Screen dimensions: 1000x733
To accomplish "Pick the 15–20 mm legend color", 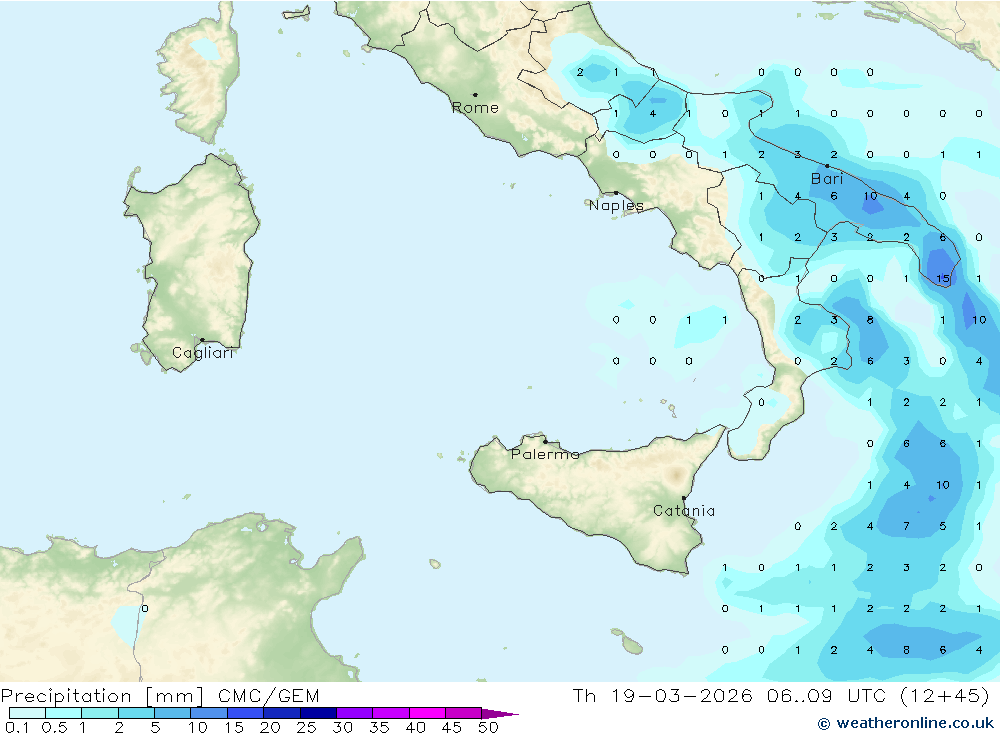I will [x=245, y=713].
